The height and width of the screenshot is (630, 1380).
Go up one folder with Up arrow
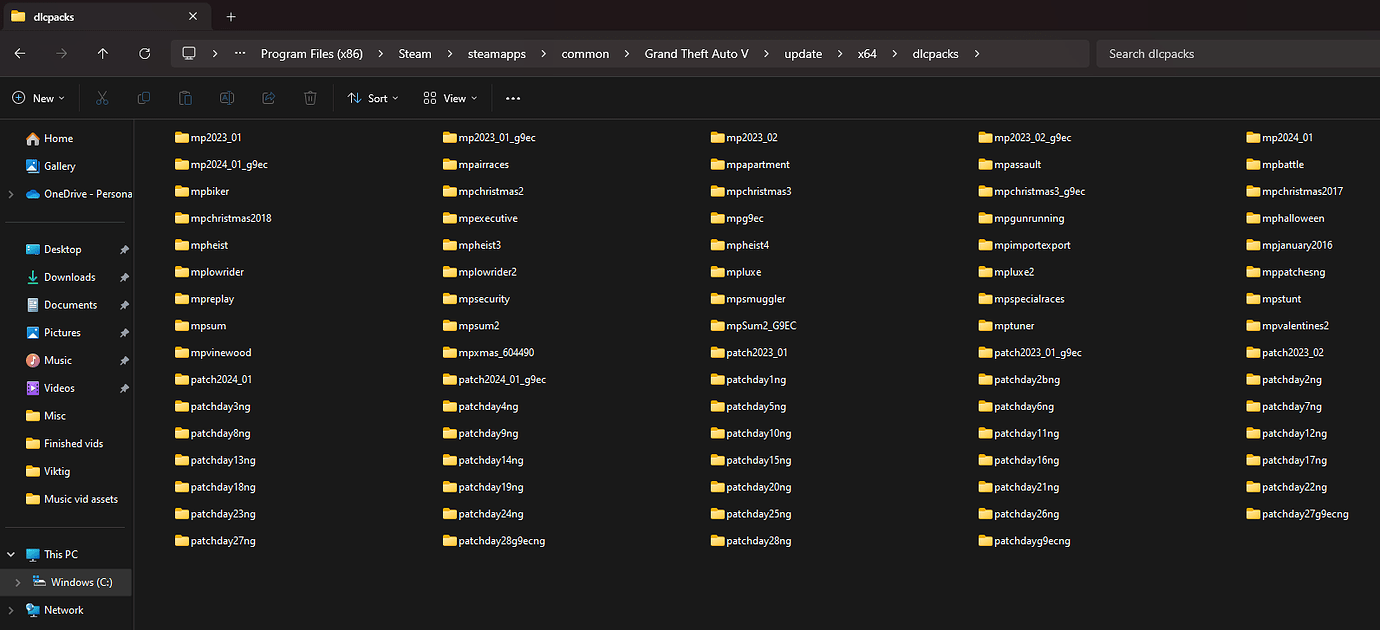(103, 54)
